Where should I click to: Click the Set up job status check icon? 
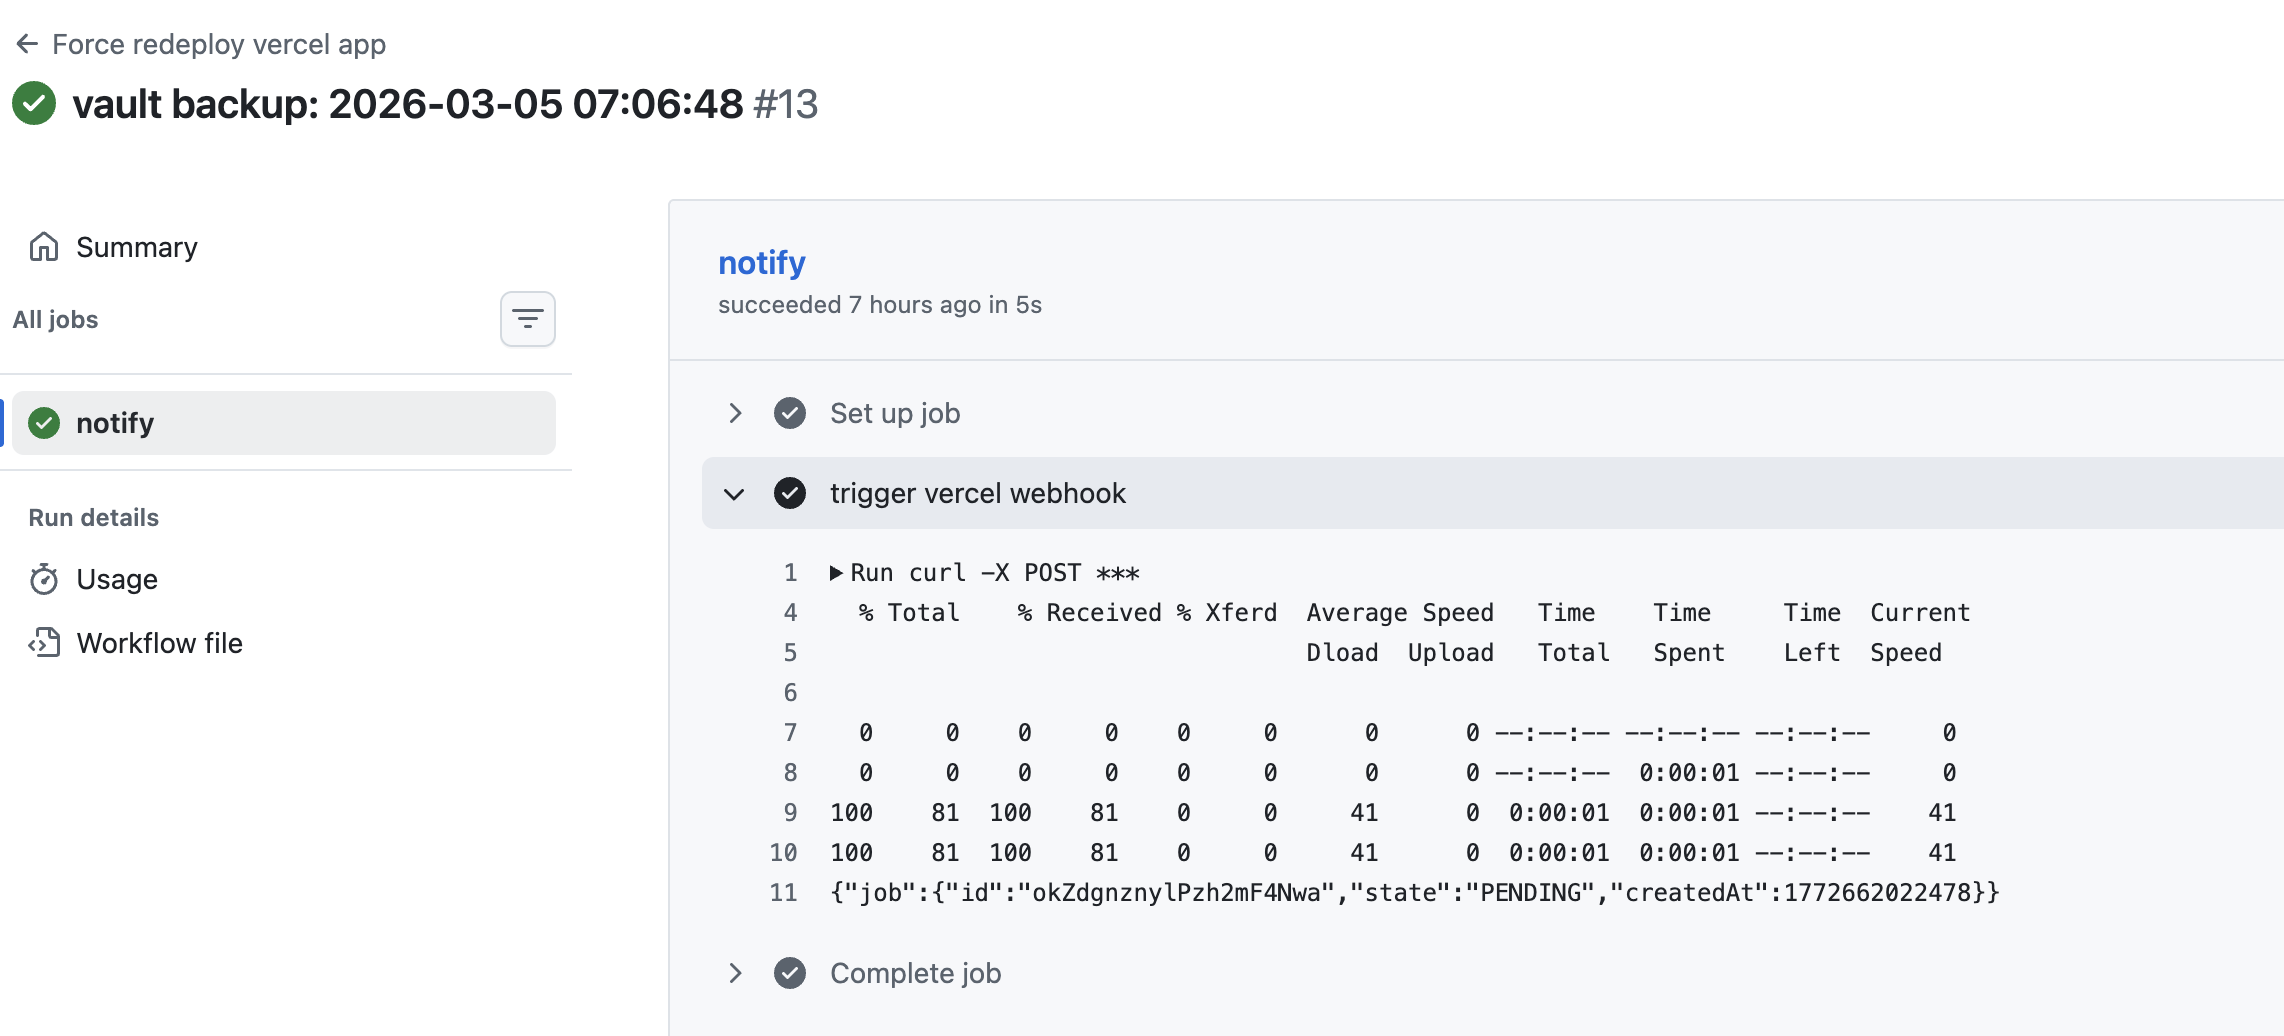click(x=790, y=413)
